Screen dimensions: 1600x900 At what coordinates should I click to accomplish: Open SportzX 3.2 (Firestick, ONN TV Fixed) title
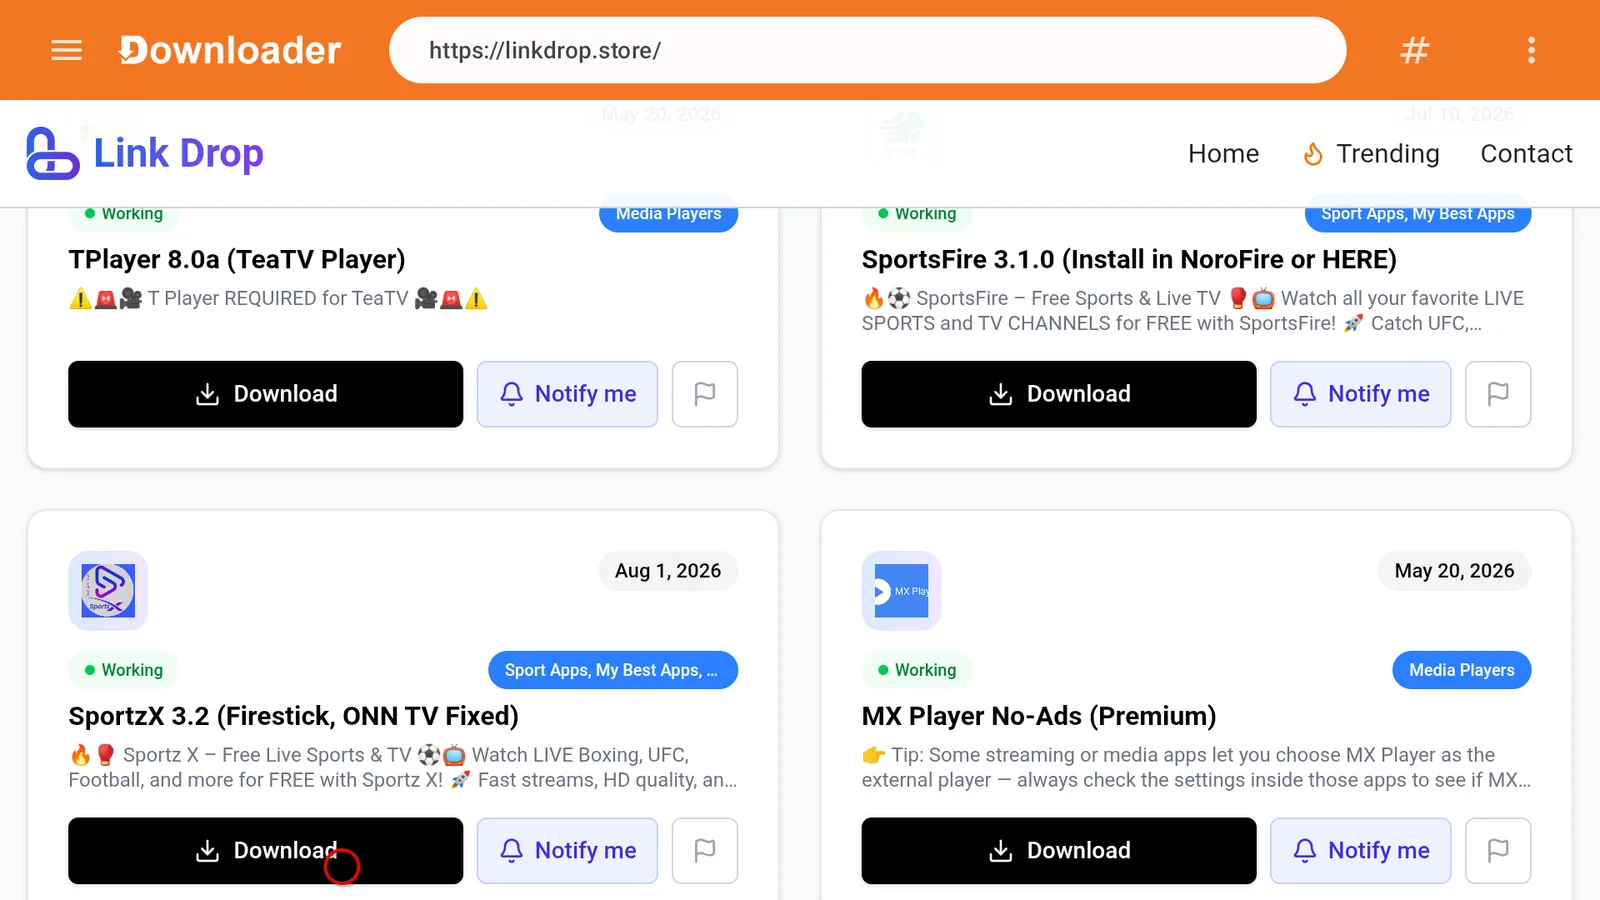click(x=293, y=716)
